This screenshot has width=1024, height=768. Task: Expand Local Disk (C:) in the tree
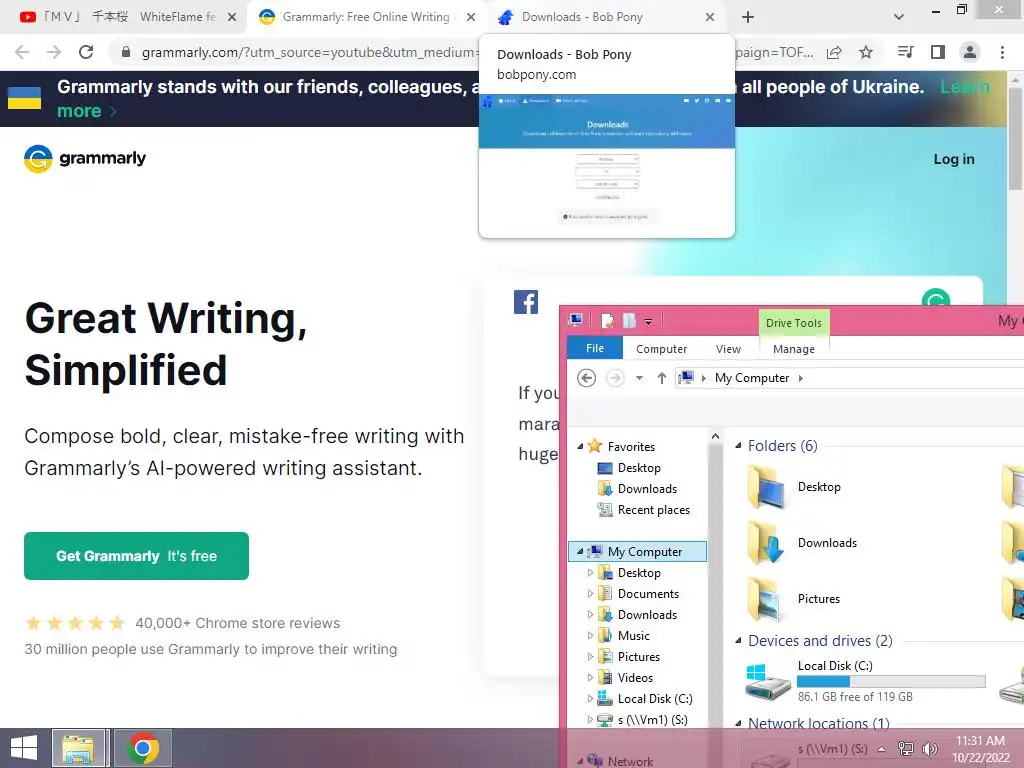590,699
